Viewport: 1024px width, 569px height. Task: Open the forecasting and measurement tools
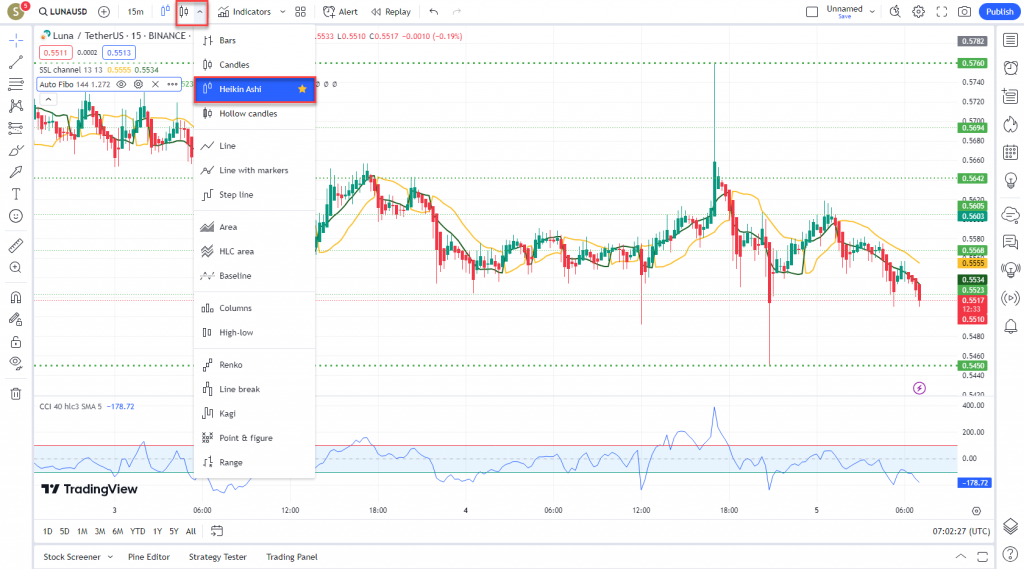16,128
